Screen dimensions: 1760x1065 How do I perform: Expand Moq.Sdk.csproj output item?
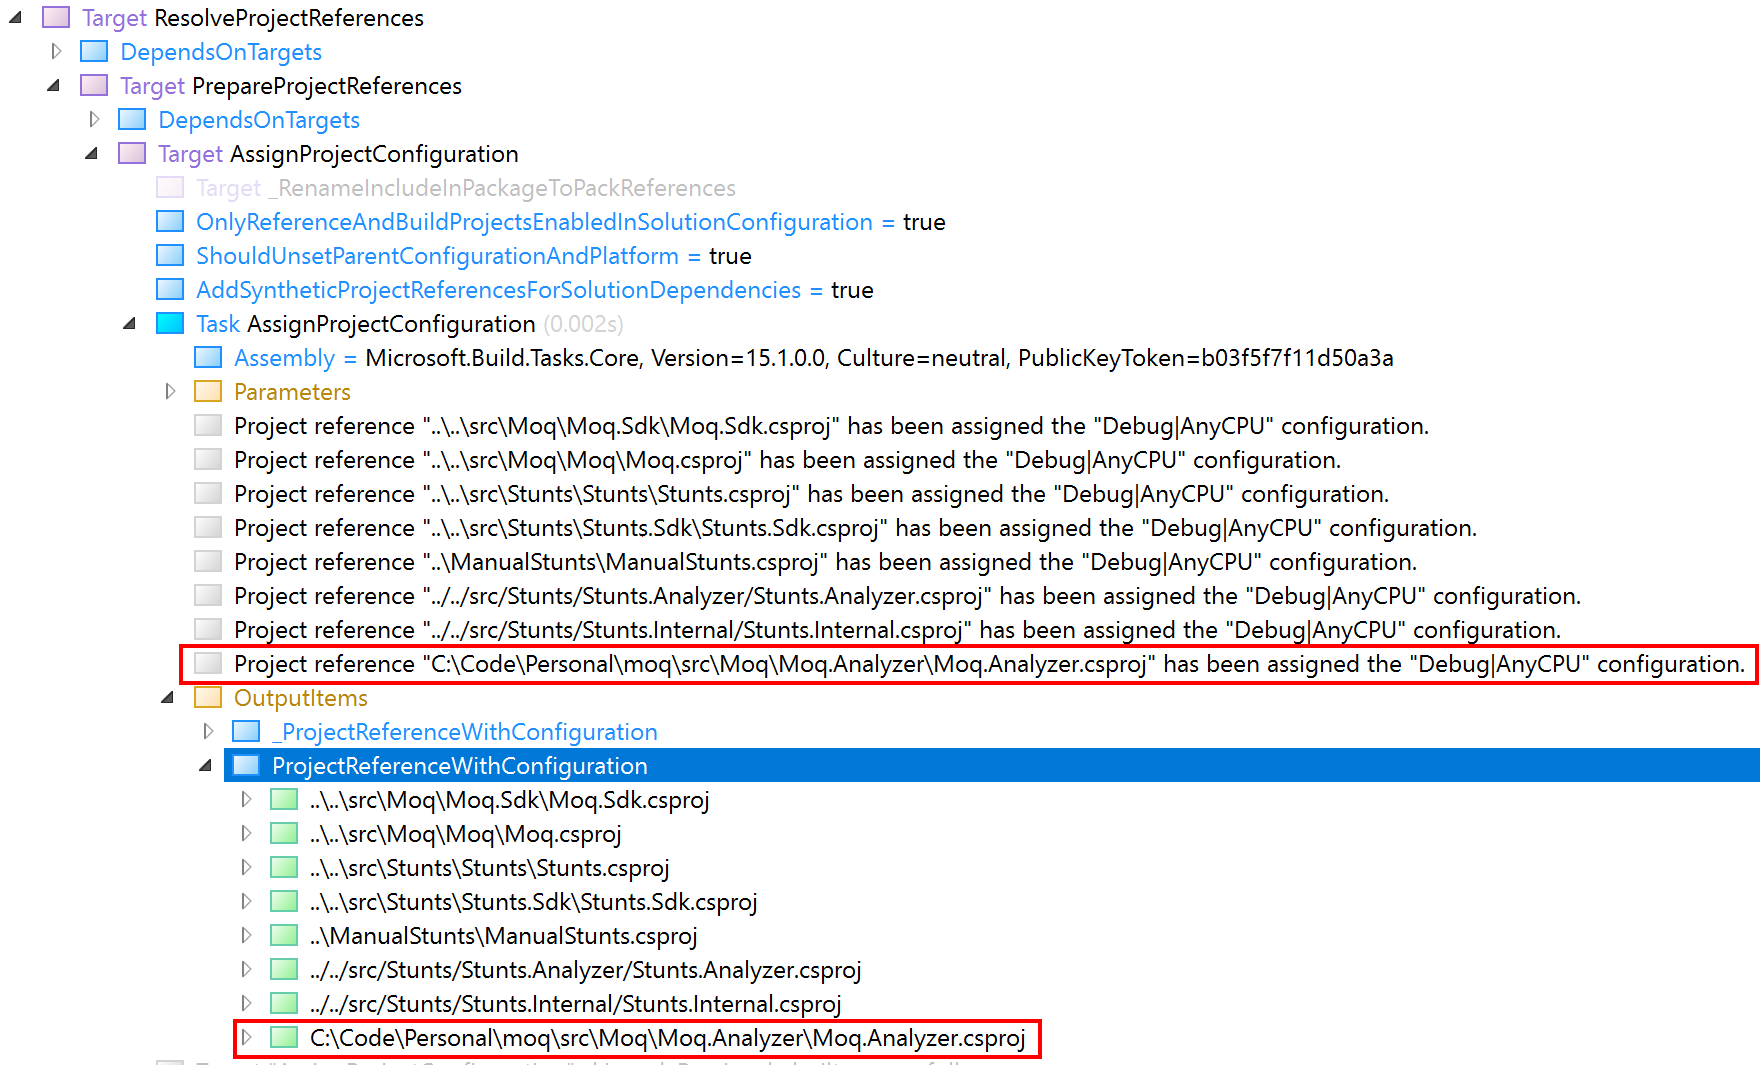click(246, 799)
